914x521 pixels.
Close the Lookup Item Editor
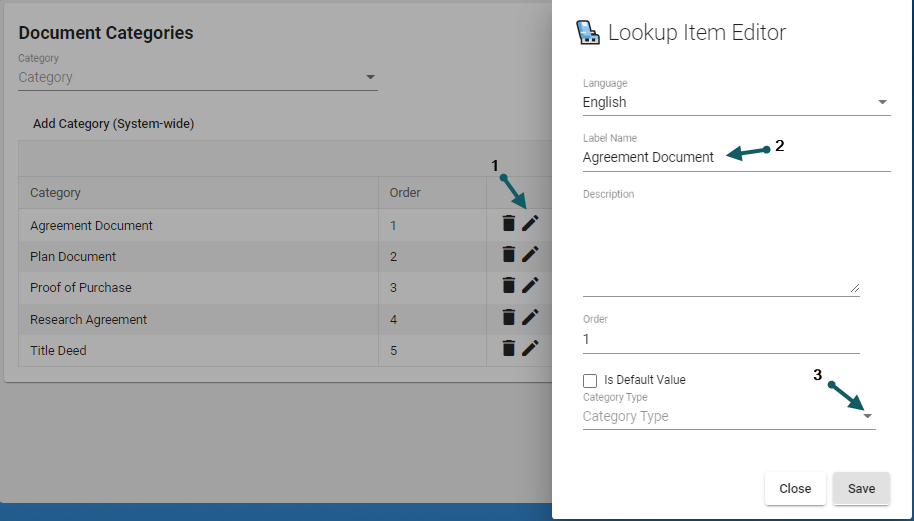(x=795, y=489)
